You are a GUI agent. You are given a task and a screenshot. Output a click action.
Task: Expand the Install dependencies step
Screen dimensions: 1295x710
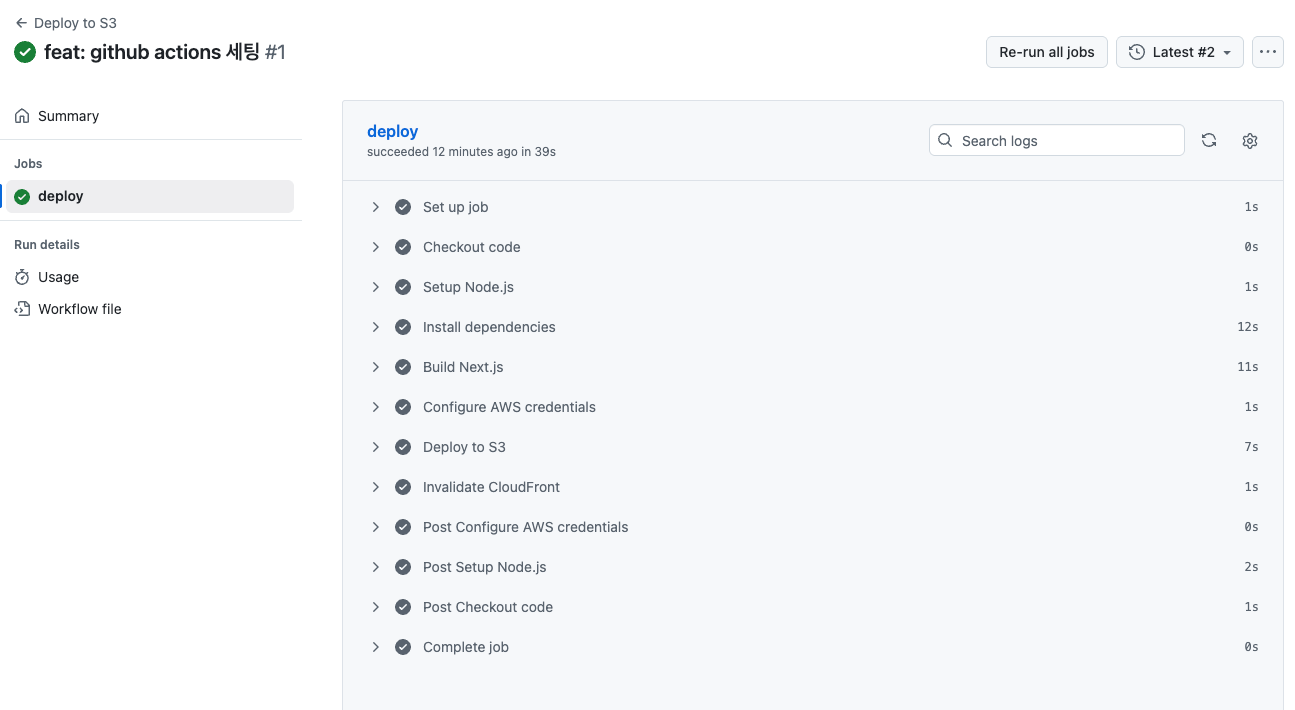point(376,327)
